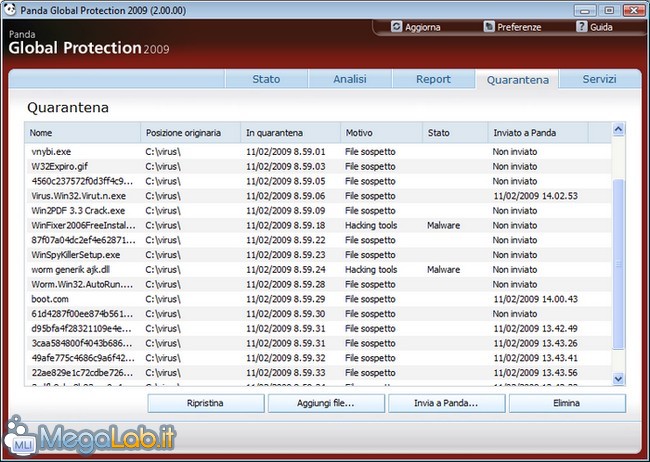Click Malware status of worm generik row
The width and height of the screenshot is (650, 462).
444,270
